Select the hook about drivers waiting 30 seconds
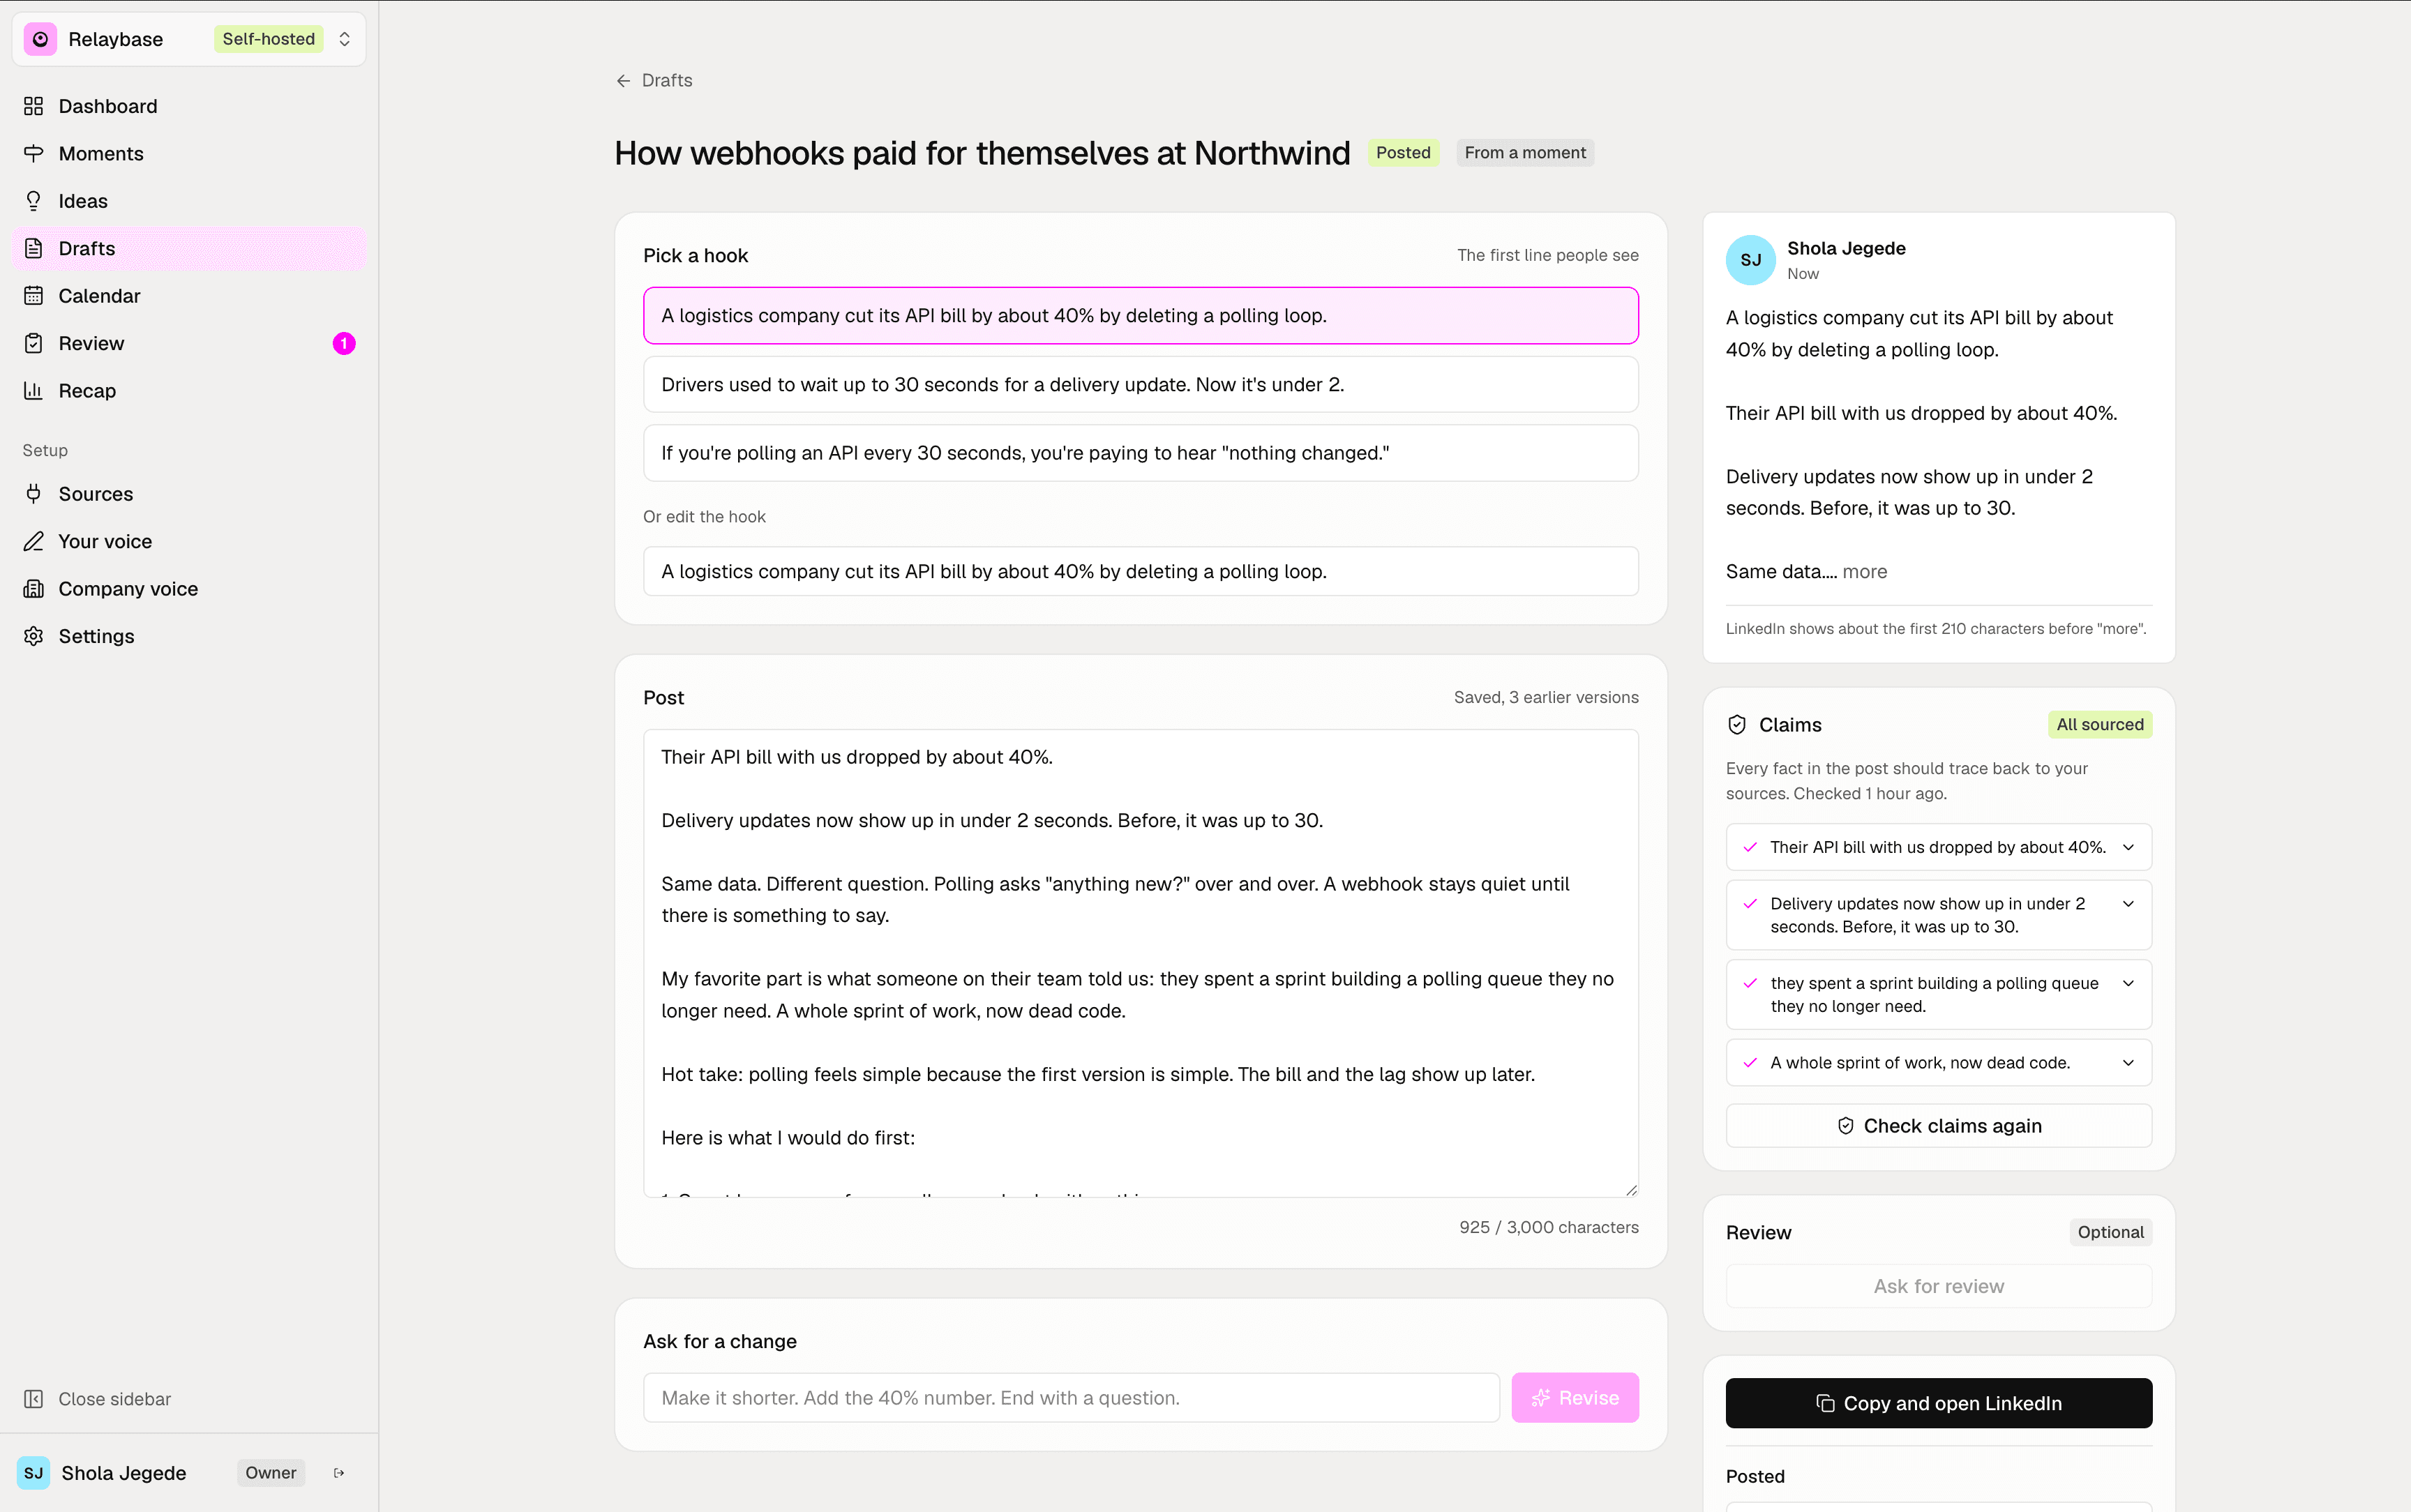Screen dimensions: 2411x1512 pos(1141,384)
